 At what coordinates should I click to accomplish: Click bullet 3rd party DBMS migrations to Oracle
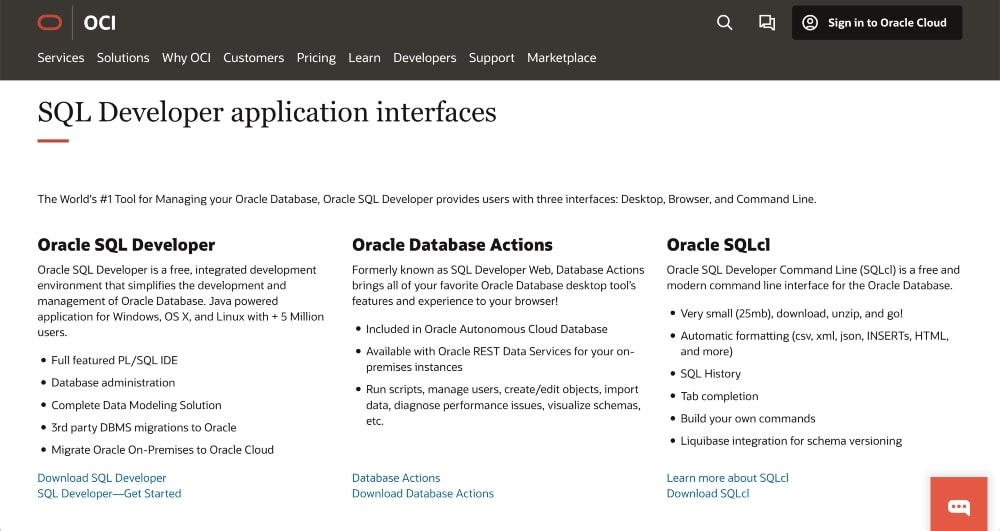[x=143, y=427]
